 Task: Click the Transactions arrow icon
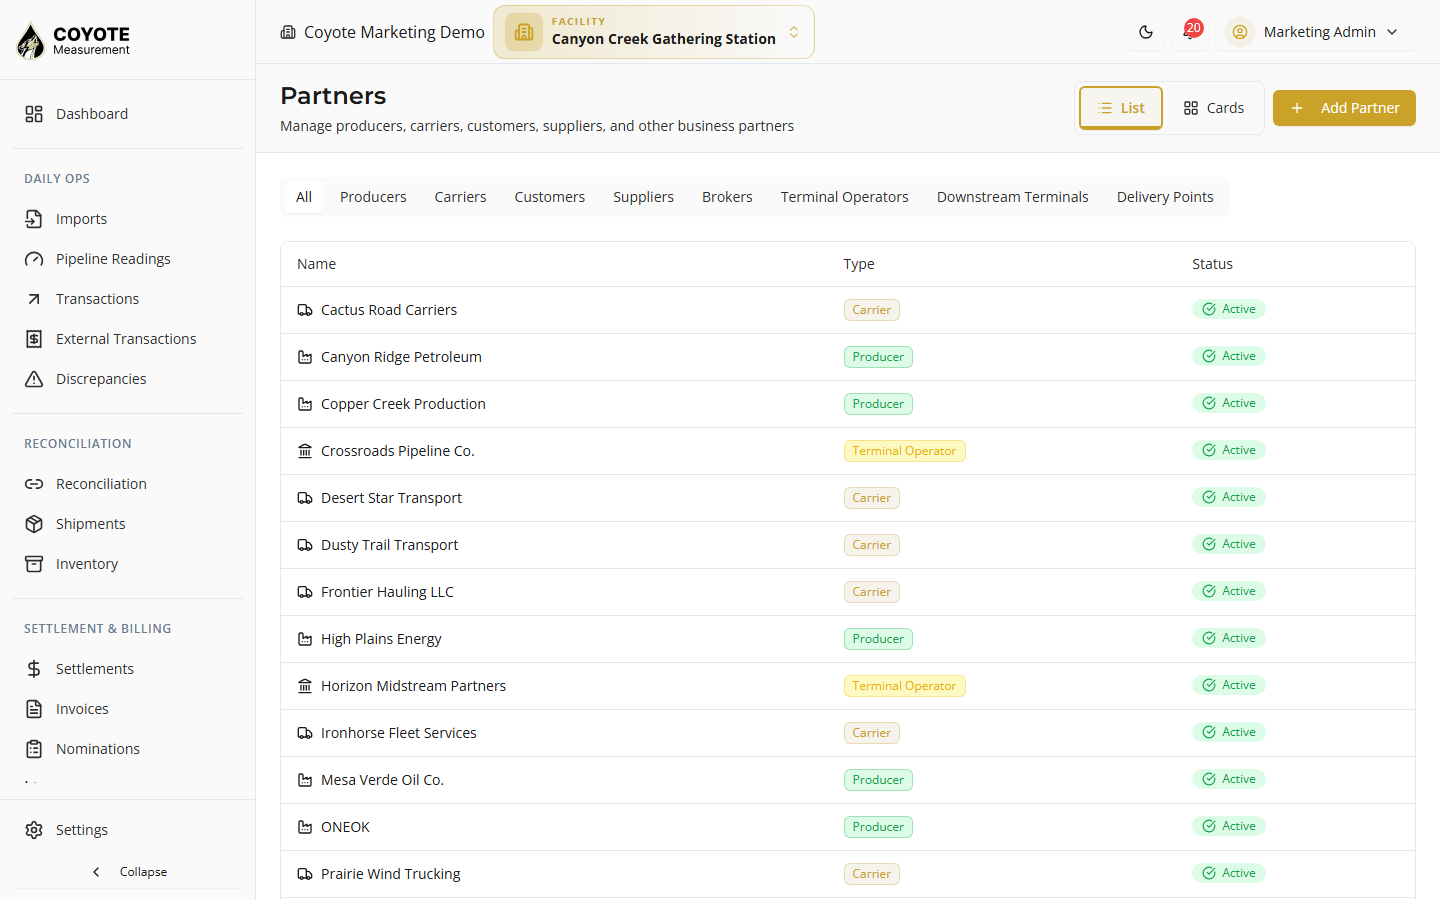point(34,299)
